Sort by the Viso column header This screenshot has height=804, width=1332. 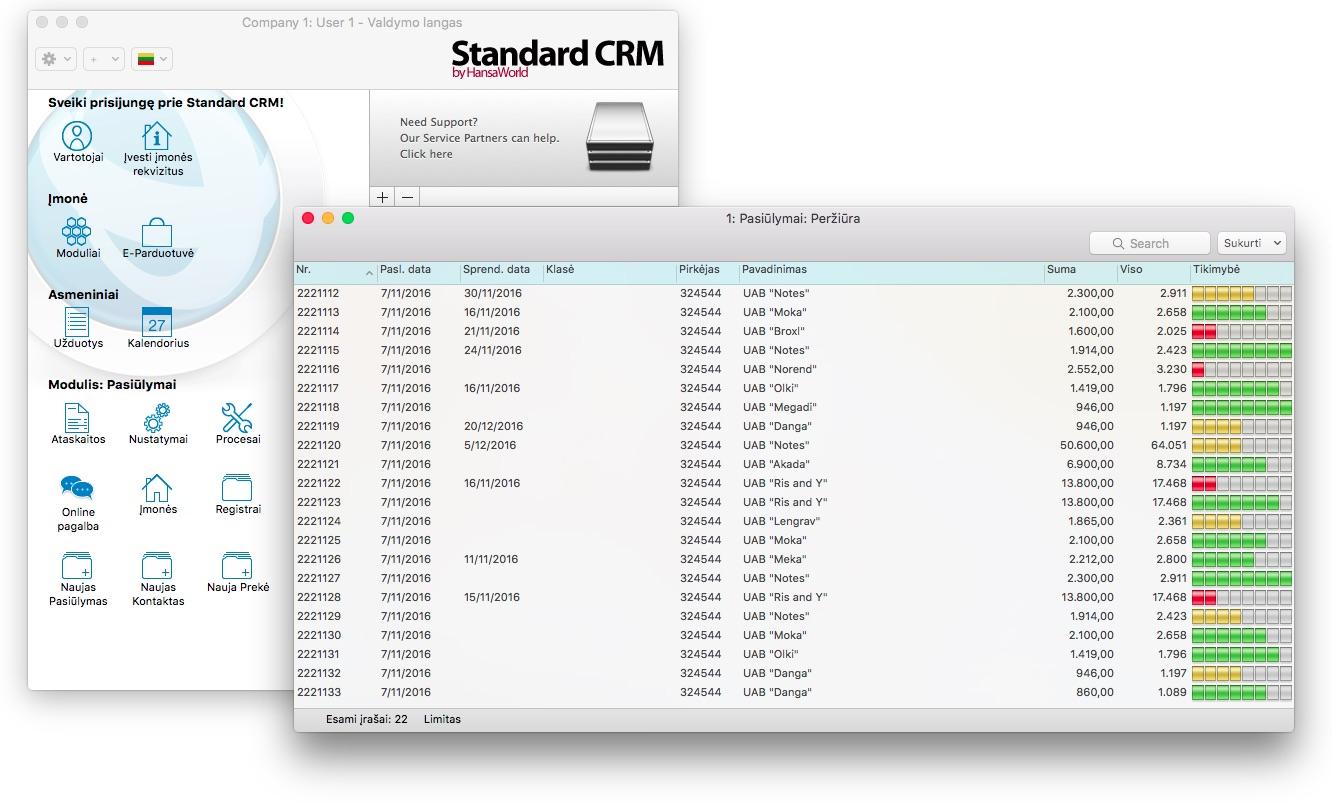pos(1153,270)
